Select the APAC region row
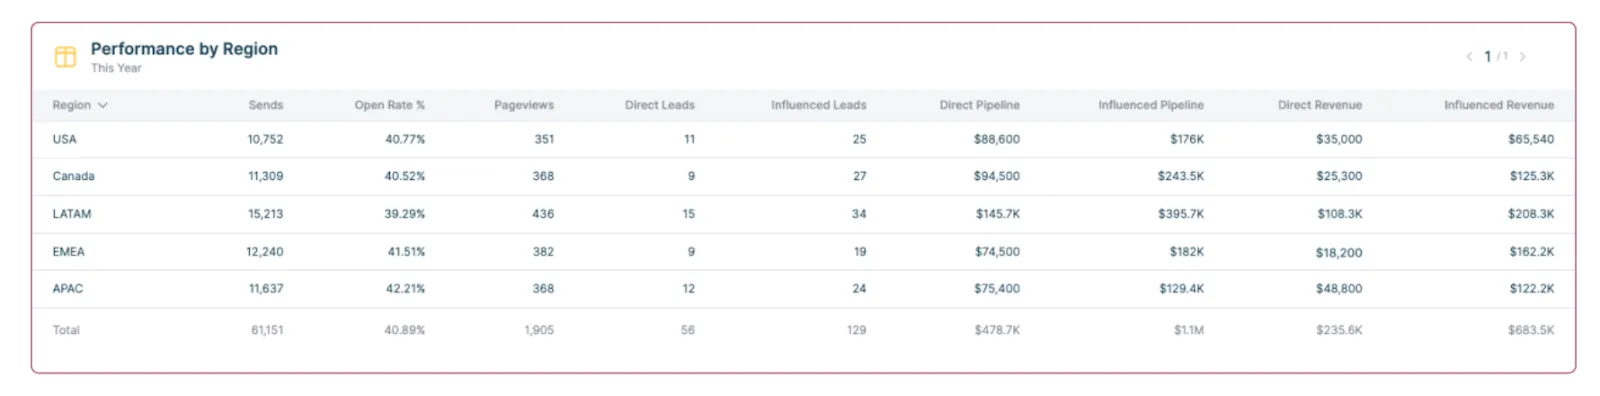The image size is (1600, 396). point(803,289)
